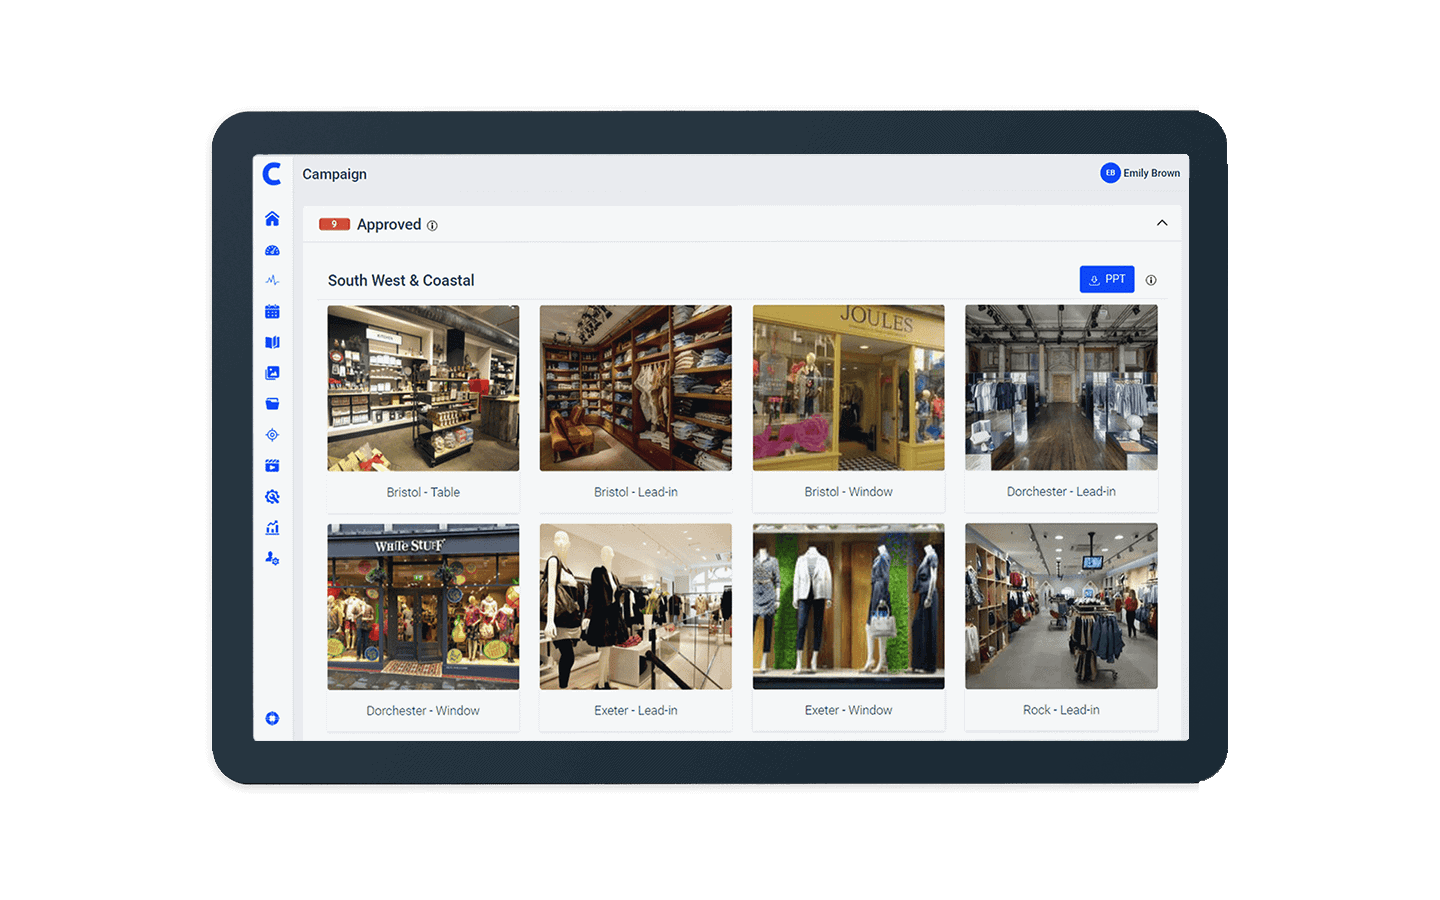Open the dashboard gauge icon

coord(272,250)
